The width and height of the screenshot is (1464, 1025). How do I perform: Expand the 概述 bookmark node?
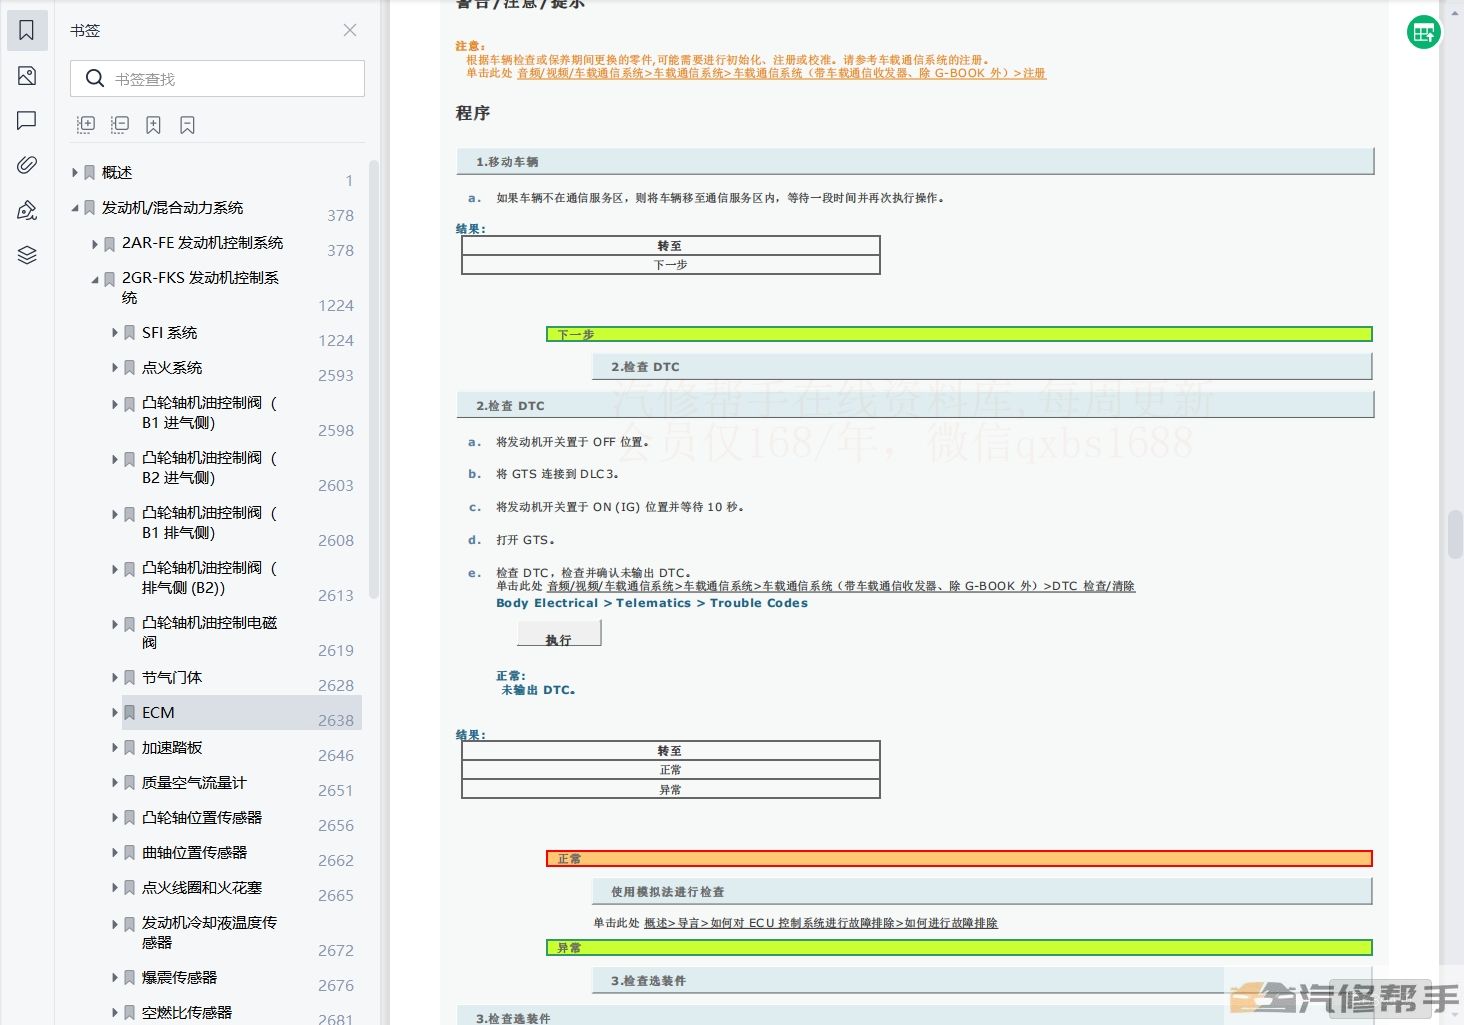point(75,173)
